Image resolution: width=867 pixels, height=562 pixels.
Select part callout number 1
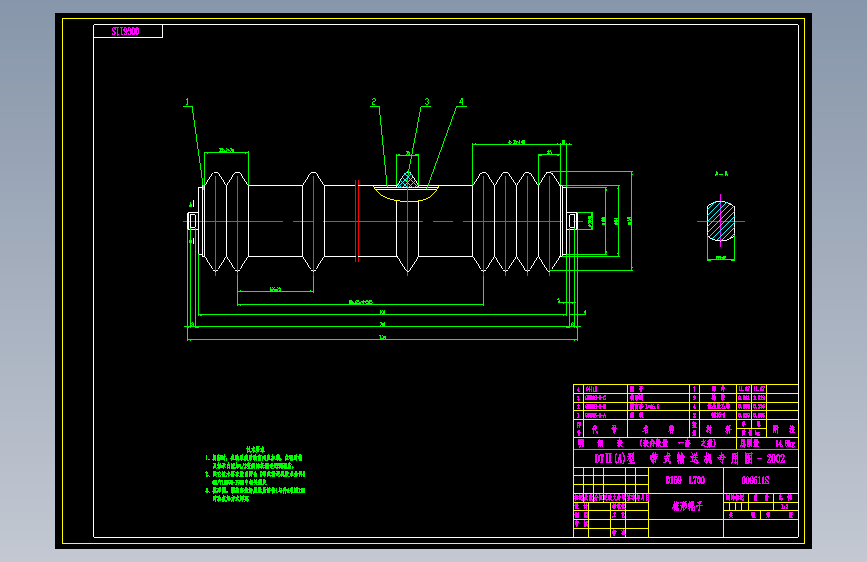187,102
